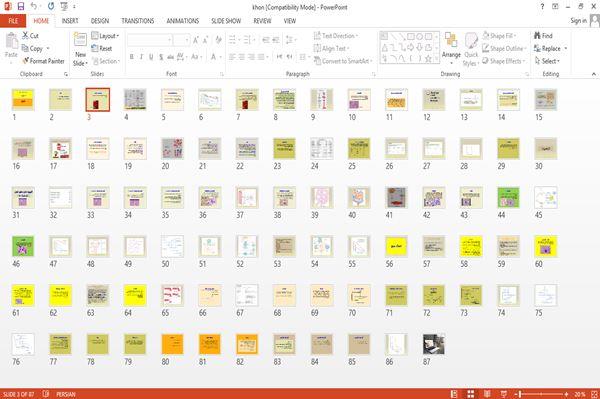
Task: Switch to Slide Sorter view icon
Action: (471, 394)
